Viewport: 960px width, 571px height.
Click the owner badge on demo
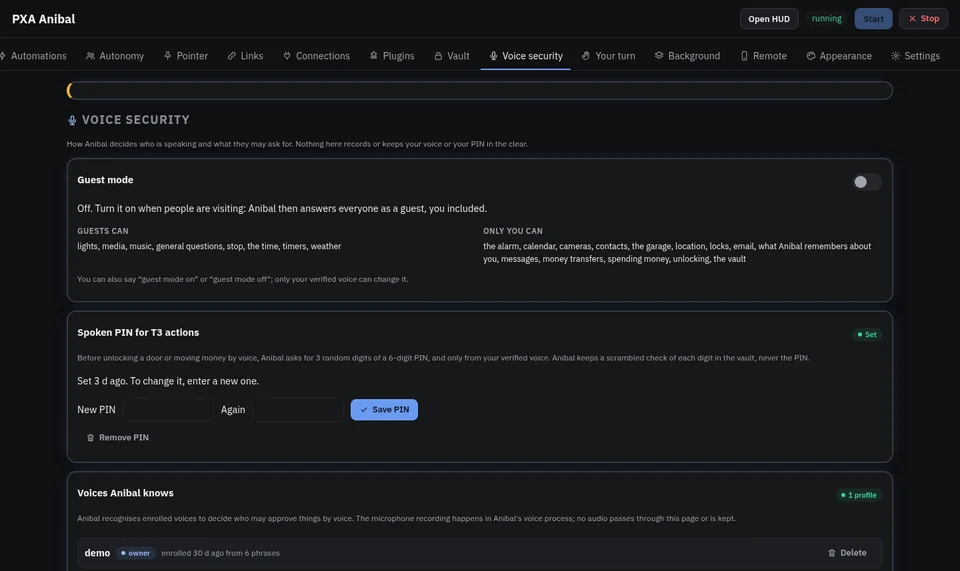click(135, 553)
